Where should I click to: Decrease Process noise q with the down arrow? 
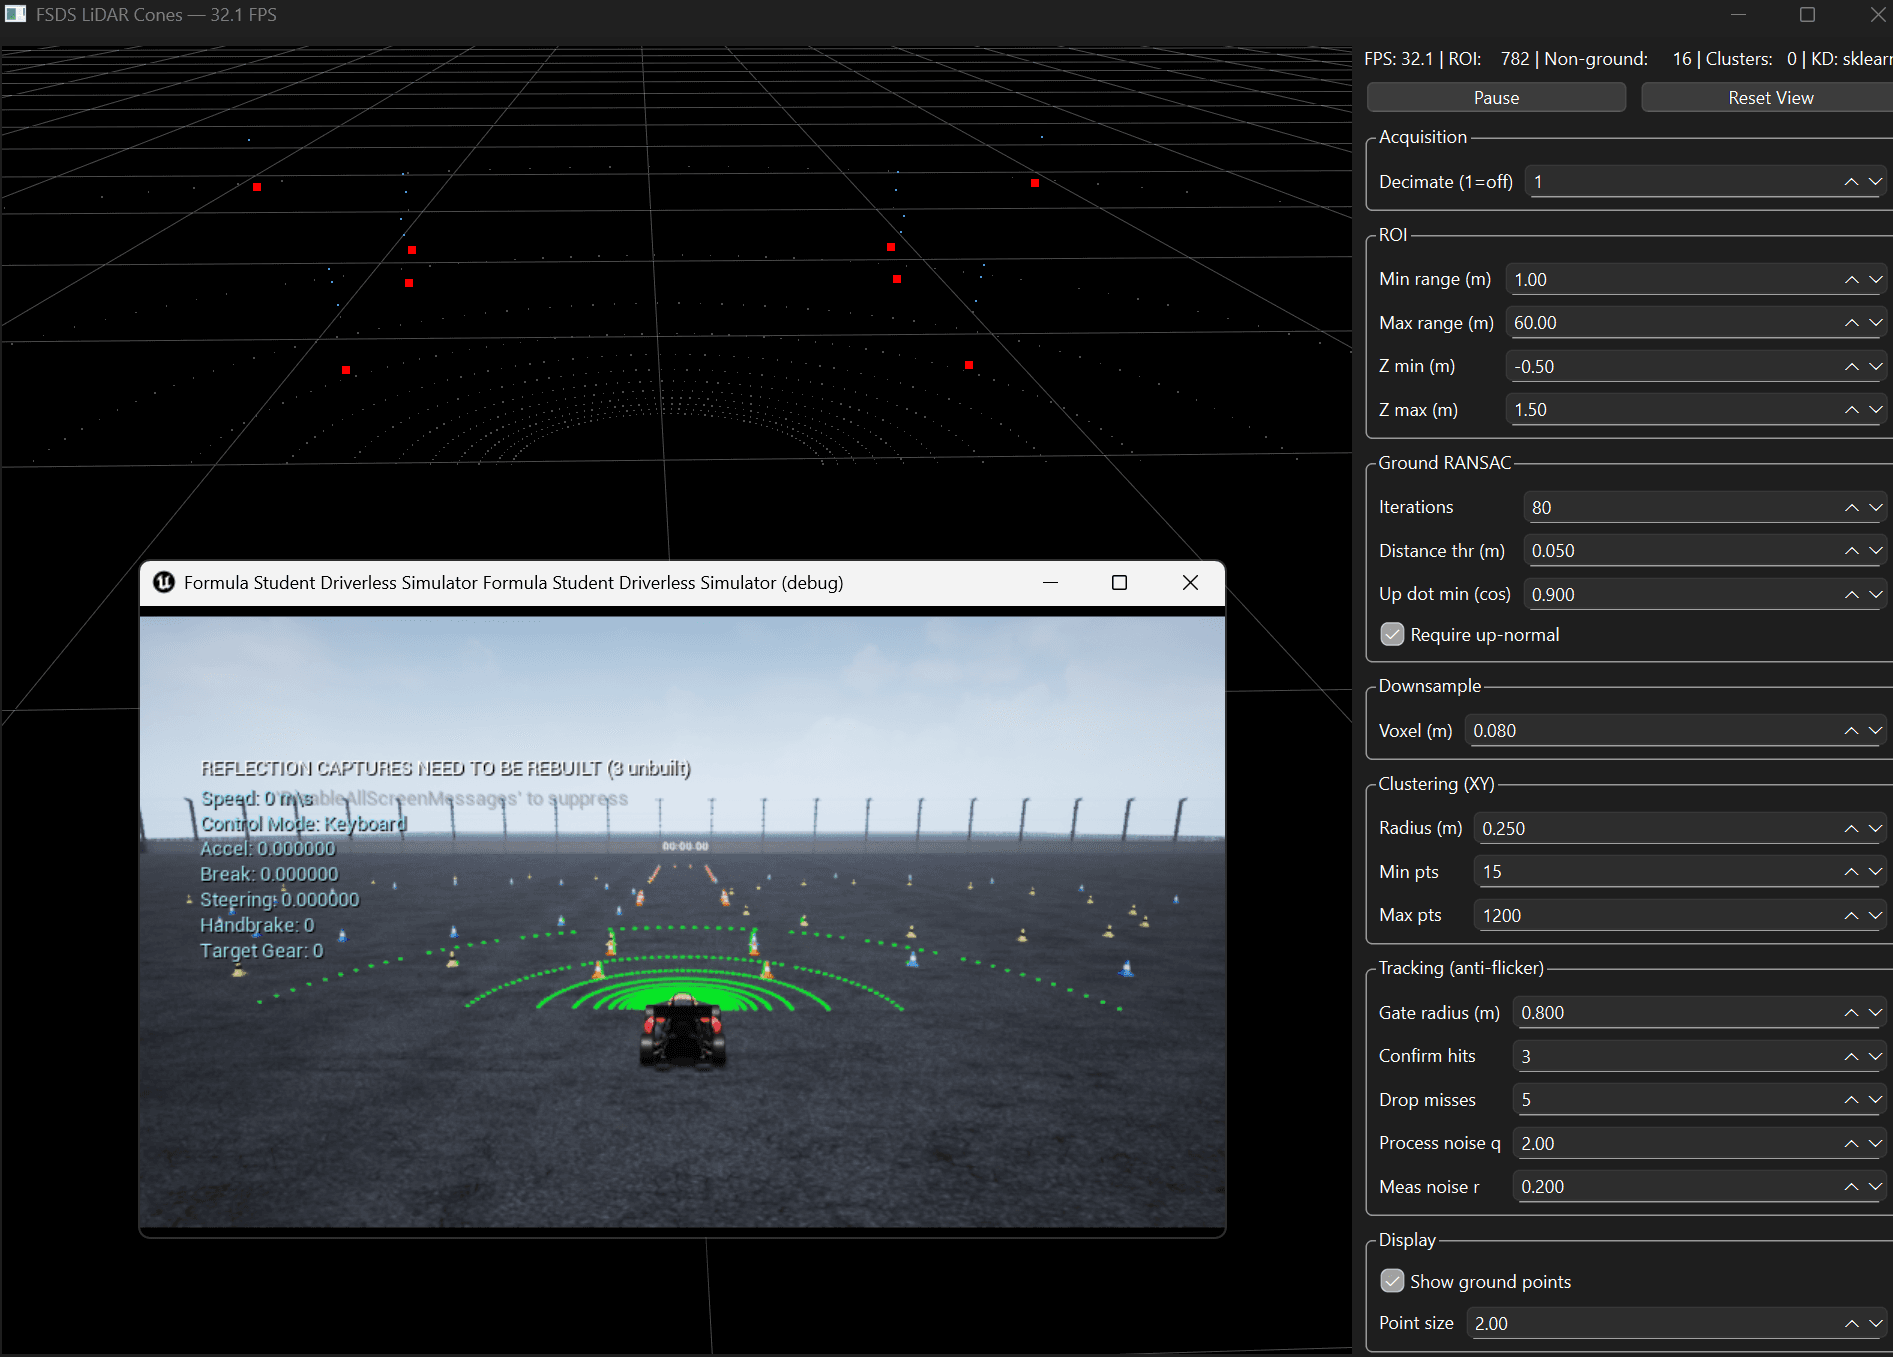1875,1144
